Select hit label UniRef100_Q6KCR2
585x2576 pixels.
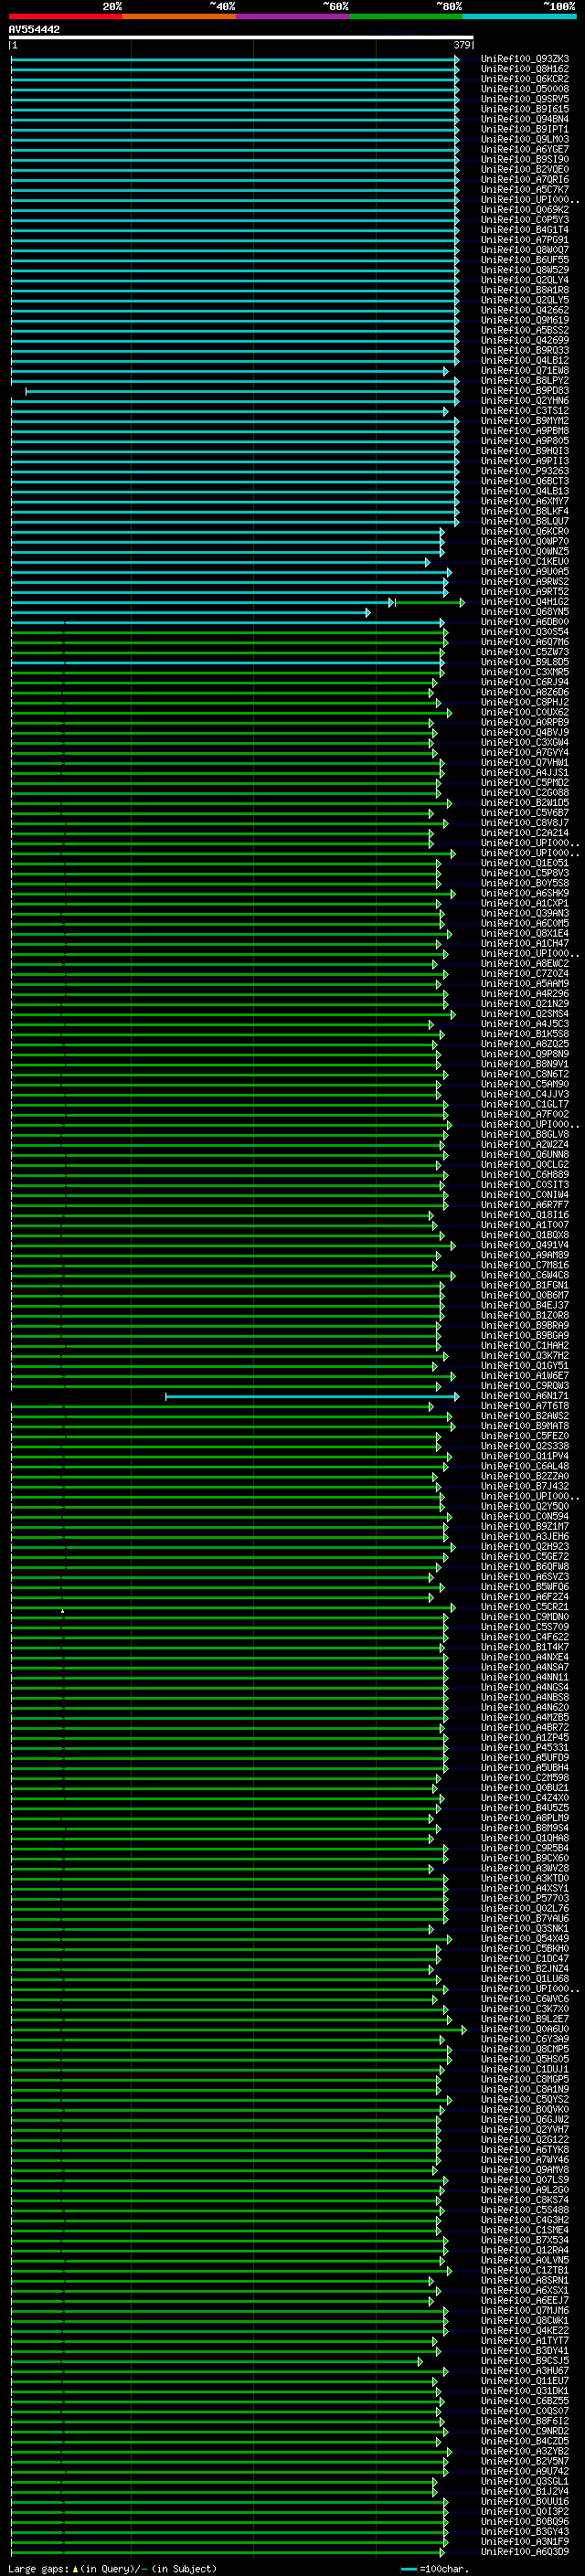(525, 79)
